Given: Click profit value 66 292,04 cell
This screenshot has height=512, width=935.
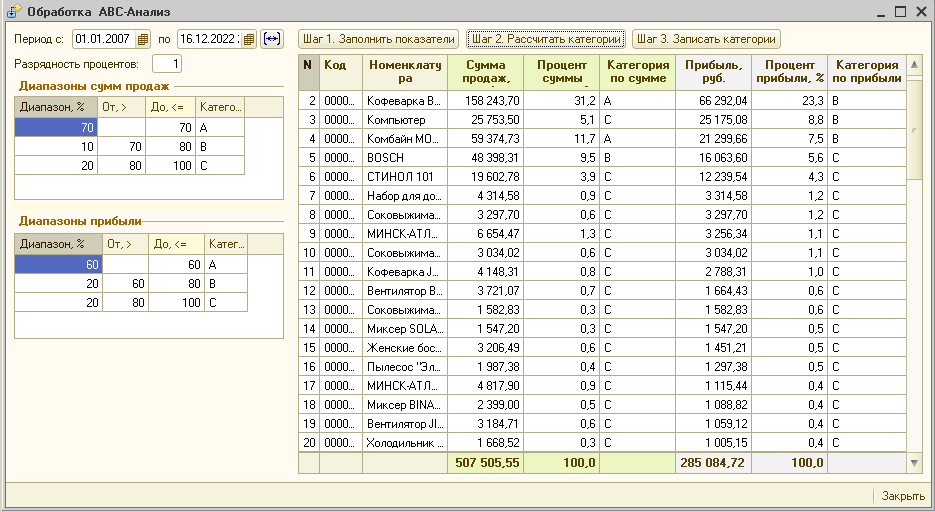Looking at the screenshot, I should [713, 101].
